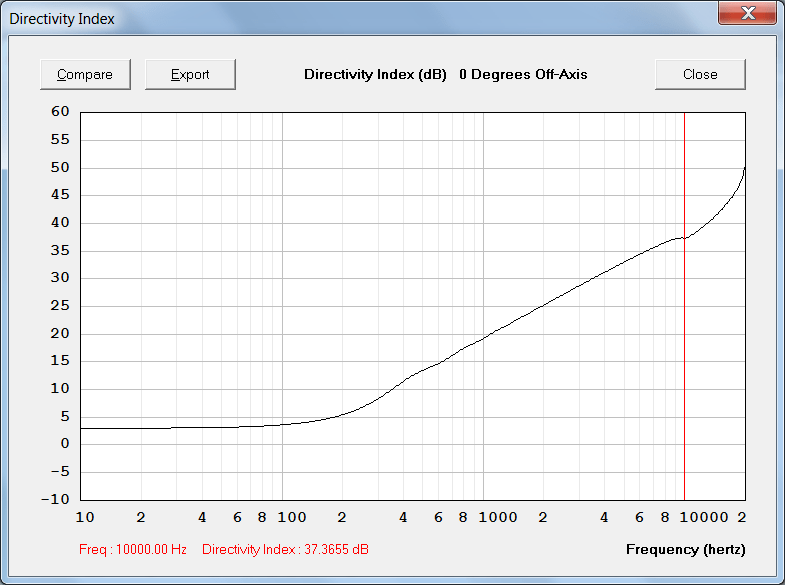Click the y-axis label −10
Screen dimensions: 785x585
click(56, 499)
